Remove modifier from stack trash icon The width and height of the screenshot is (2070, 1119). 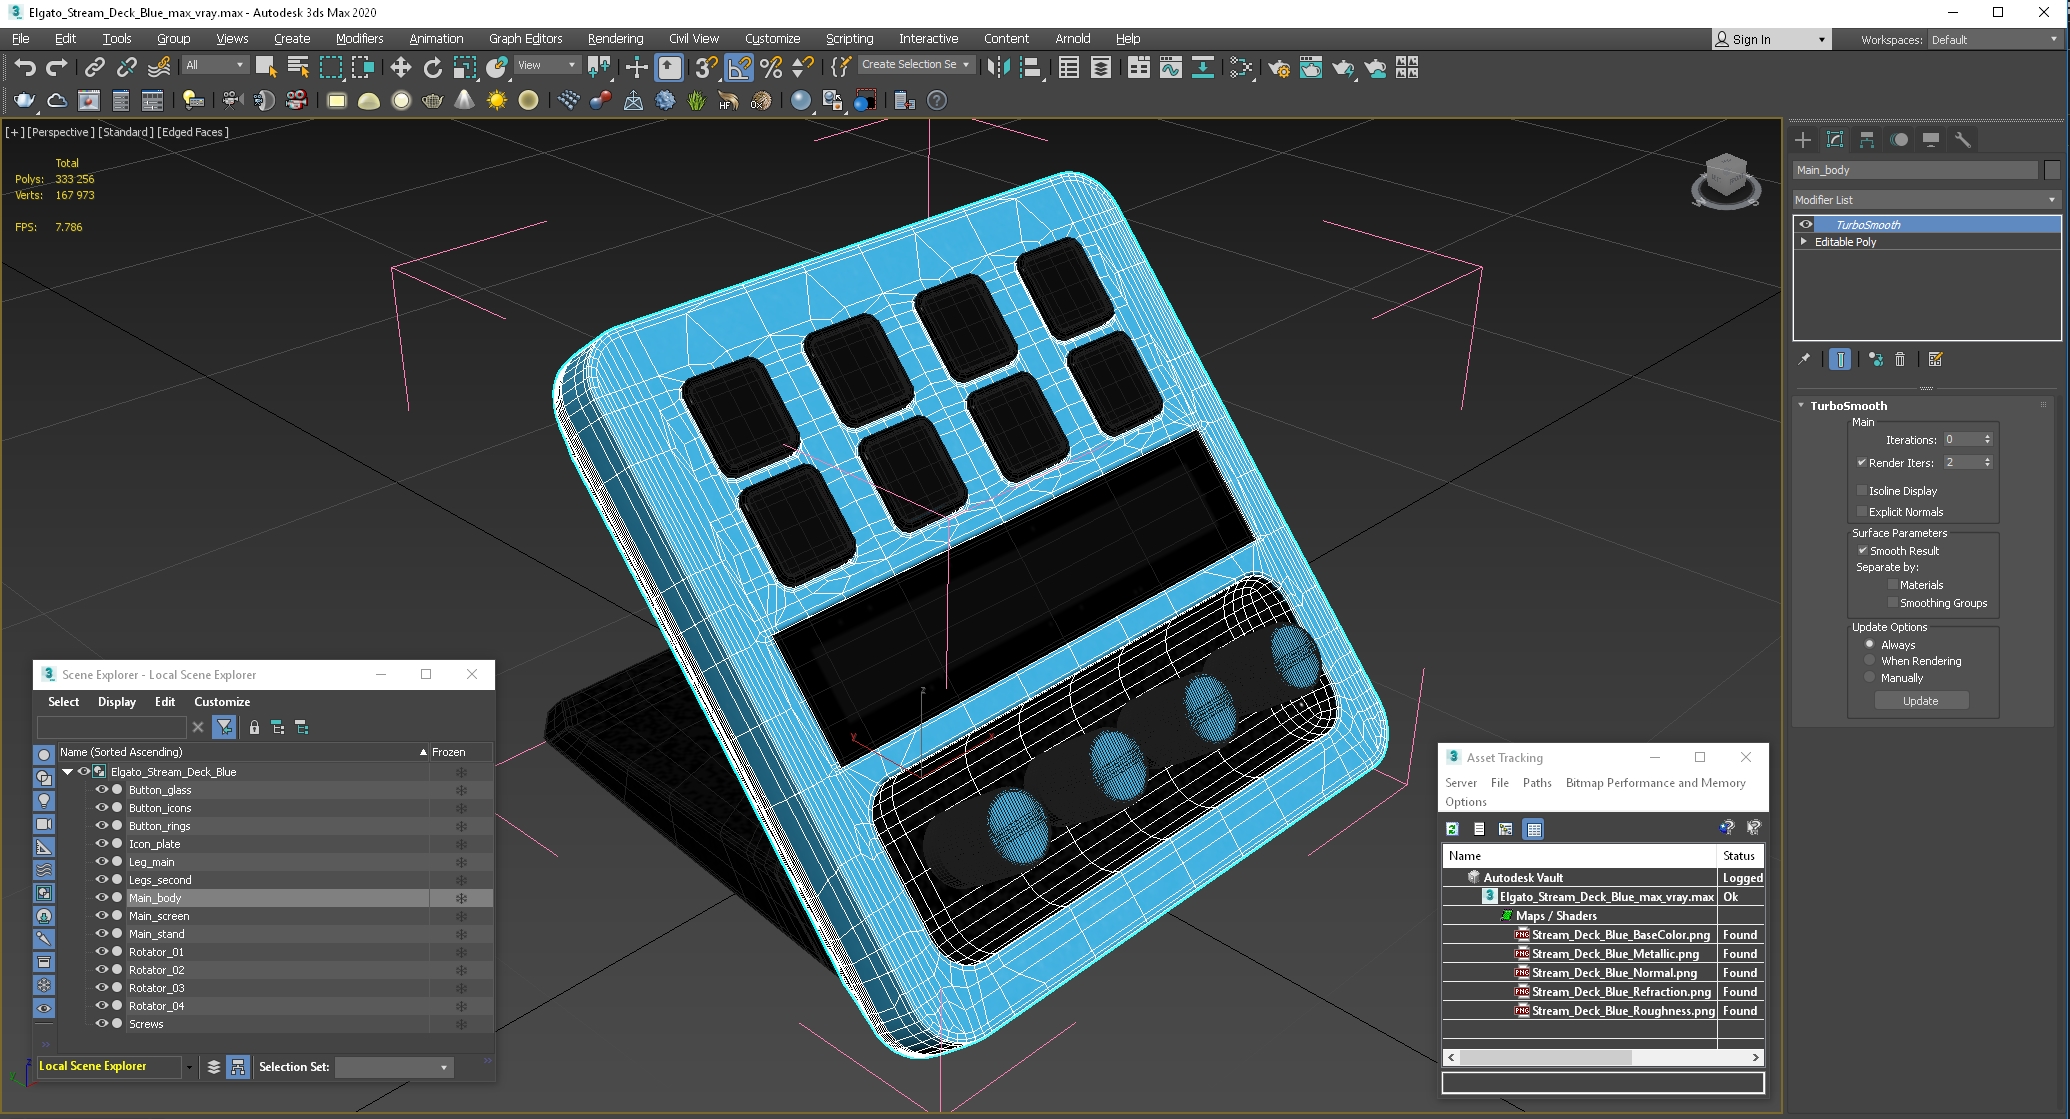click(x=1900, y=359)
